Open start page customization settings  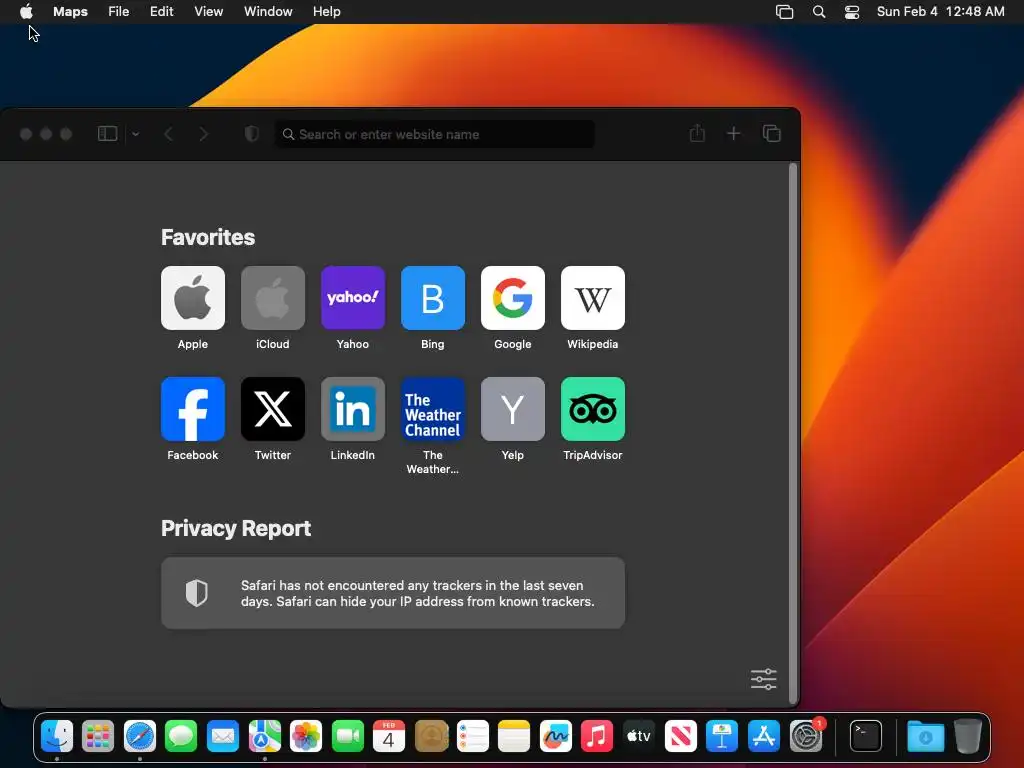pos(763,679)
